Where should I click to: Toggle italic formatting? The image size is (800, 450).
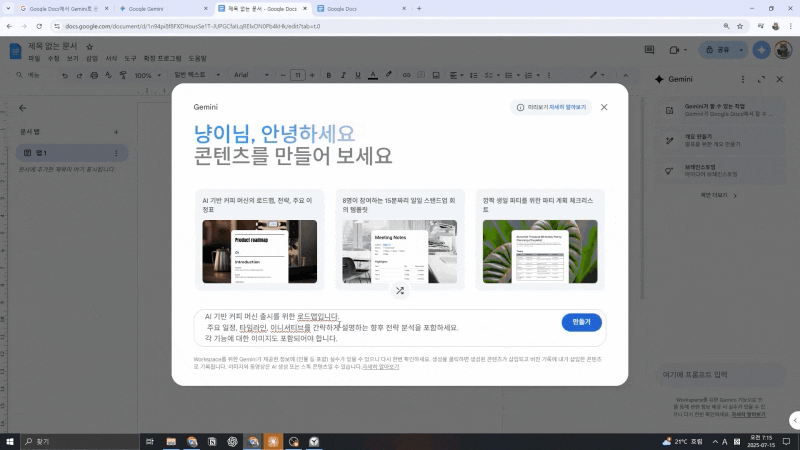coord(343,76)
